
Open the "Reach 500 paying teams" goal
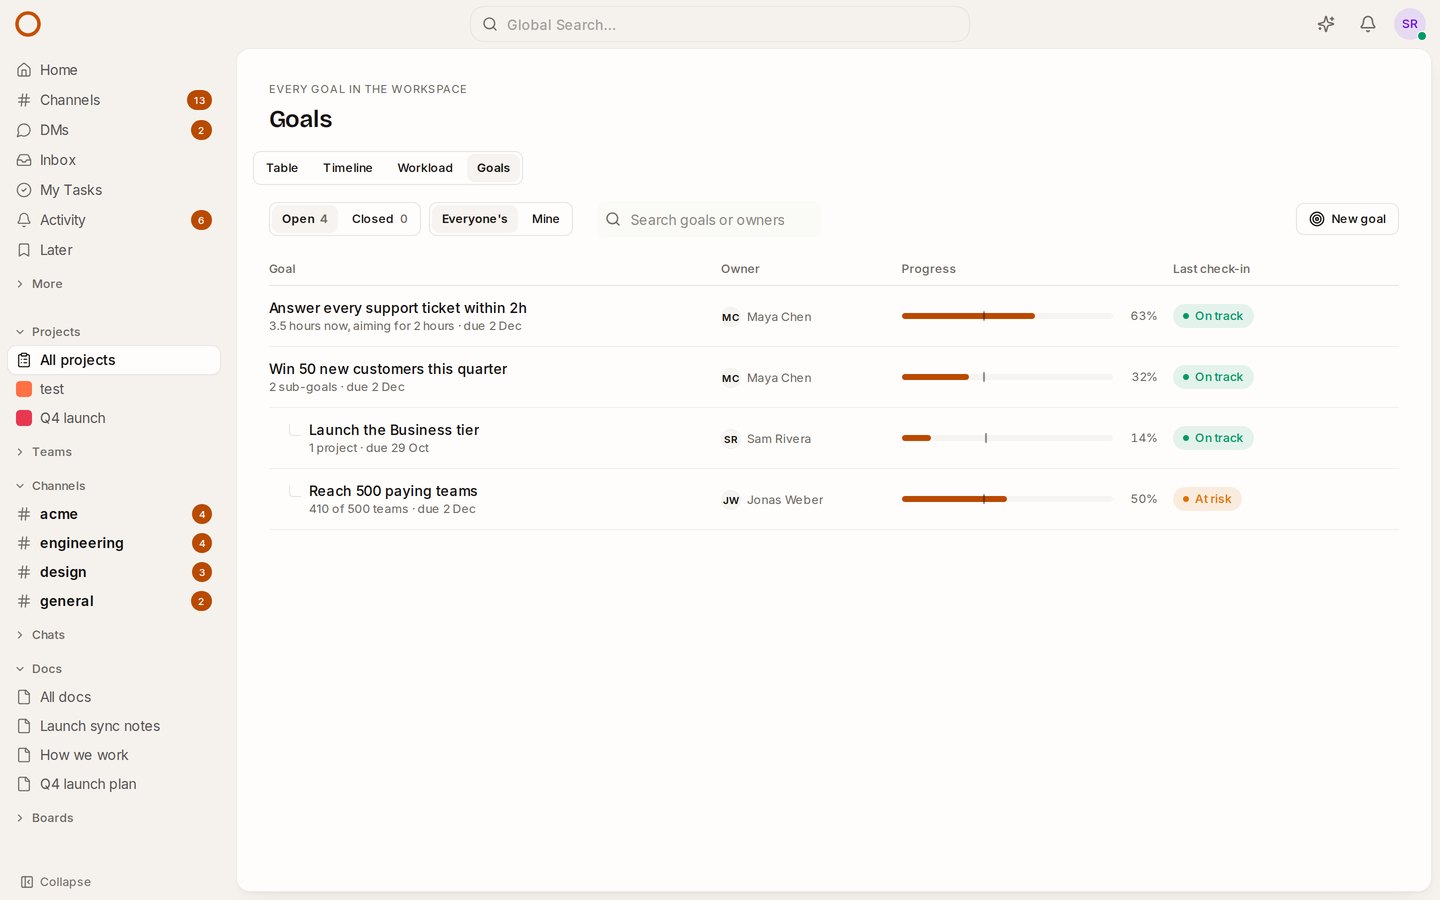[393, 491]
